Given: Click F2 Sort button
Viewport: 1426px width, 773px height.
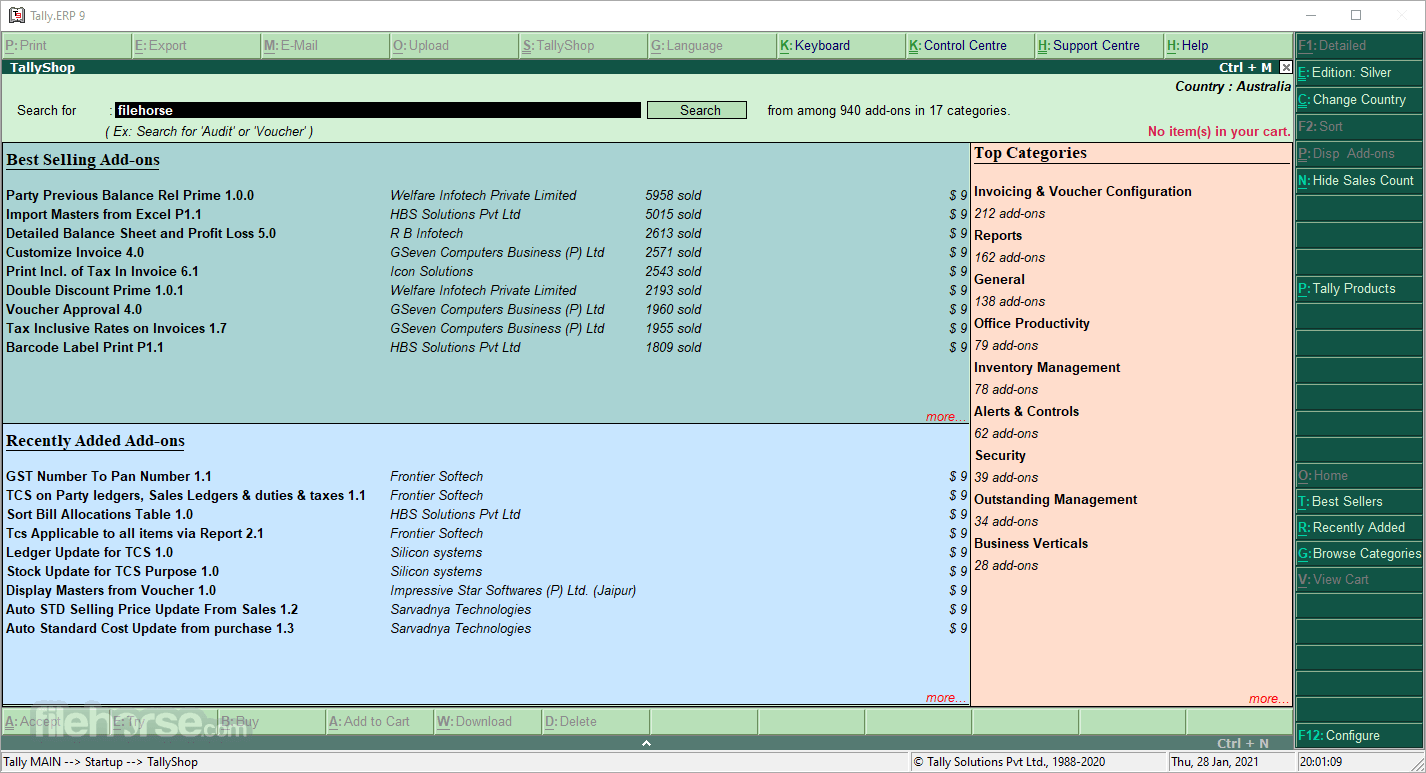Looking at the screenshot, I should [1359, 126].
